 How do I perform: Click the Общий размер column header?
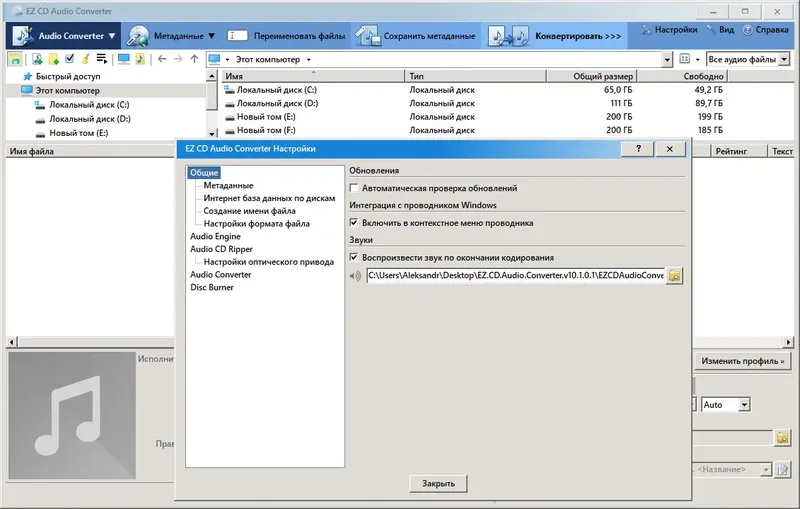pos(592,76)
